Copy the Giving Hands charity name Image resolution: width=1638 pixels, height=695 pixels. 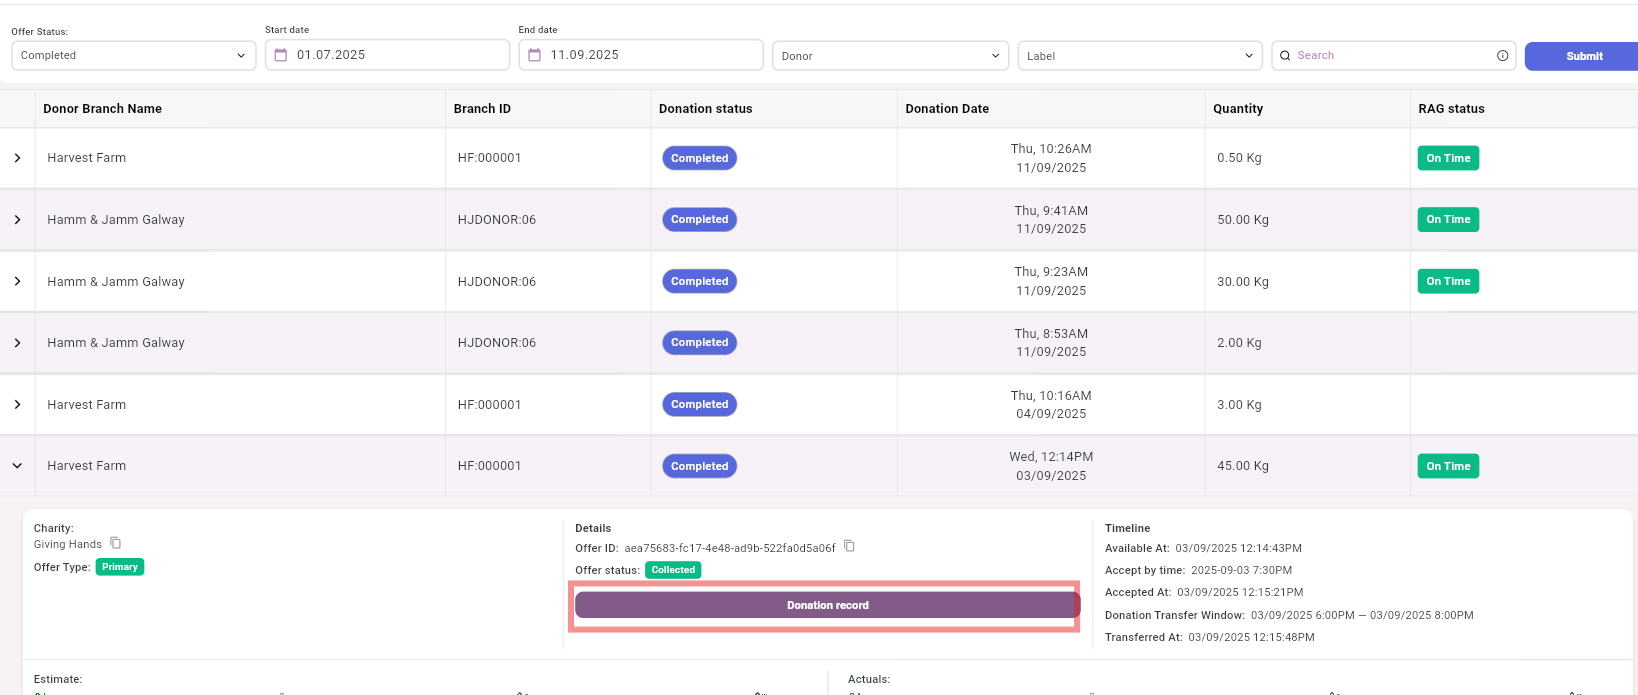pyautogui.click(x=116, y=543)
